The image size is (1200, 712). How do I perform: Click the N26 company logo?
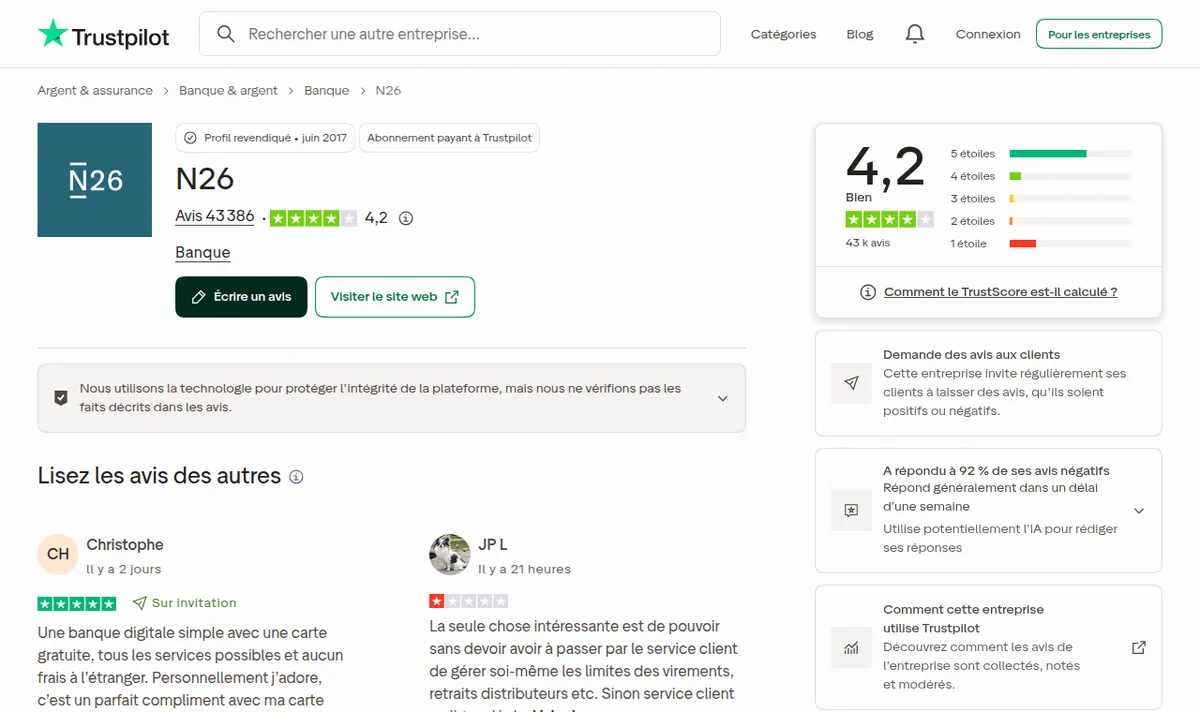pyautogui.click(x=95, y=180)
